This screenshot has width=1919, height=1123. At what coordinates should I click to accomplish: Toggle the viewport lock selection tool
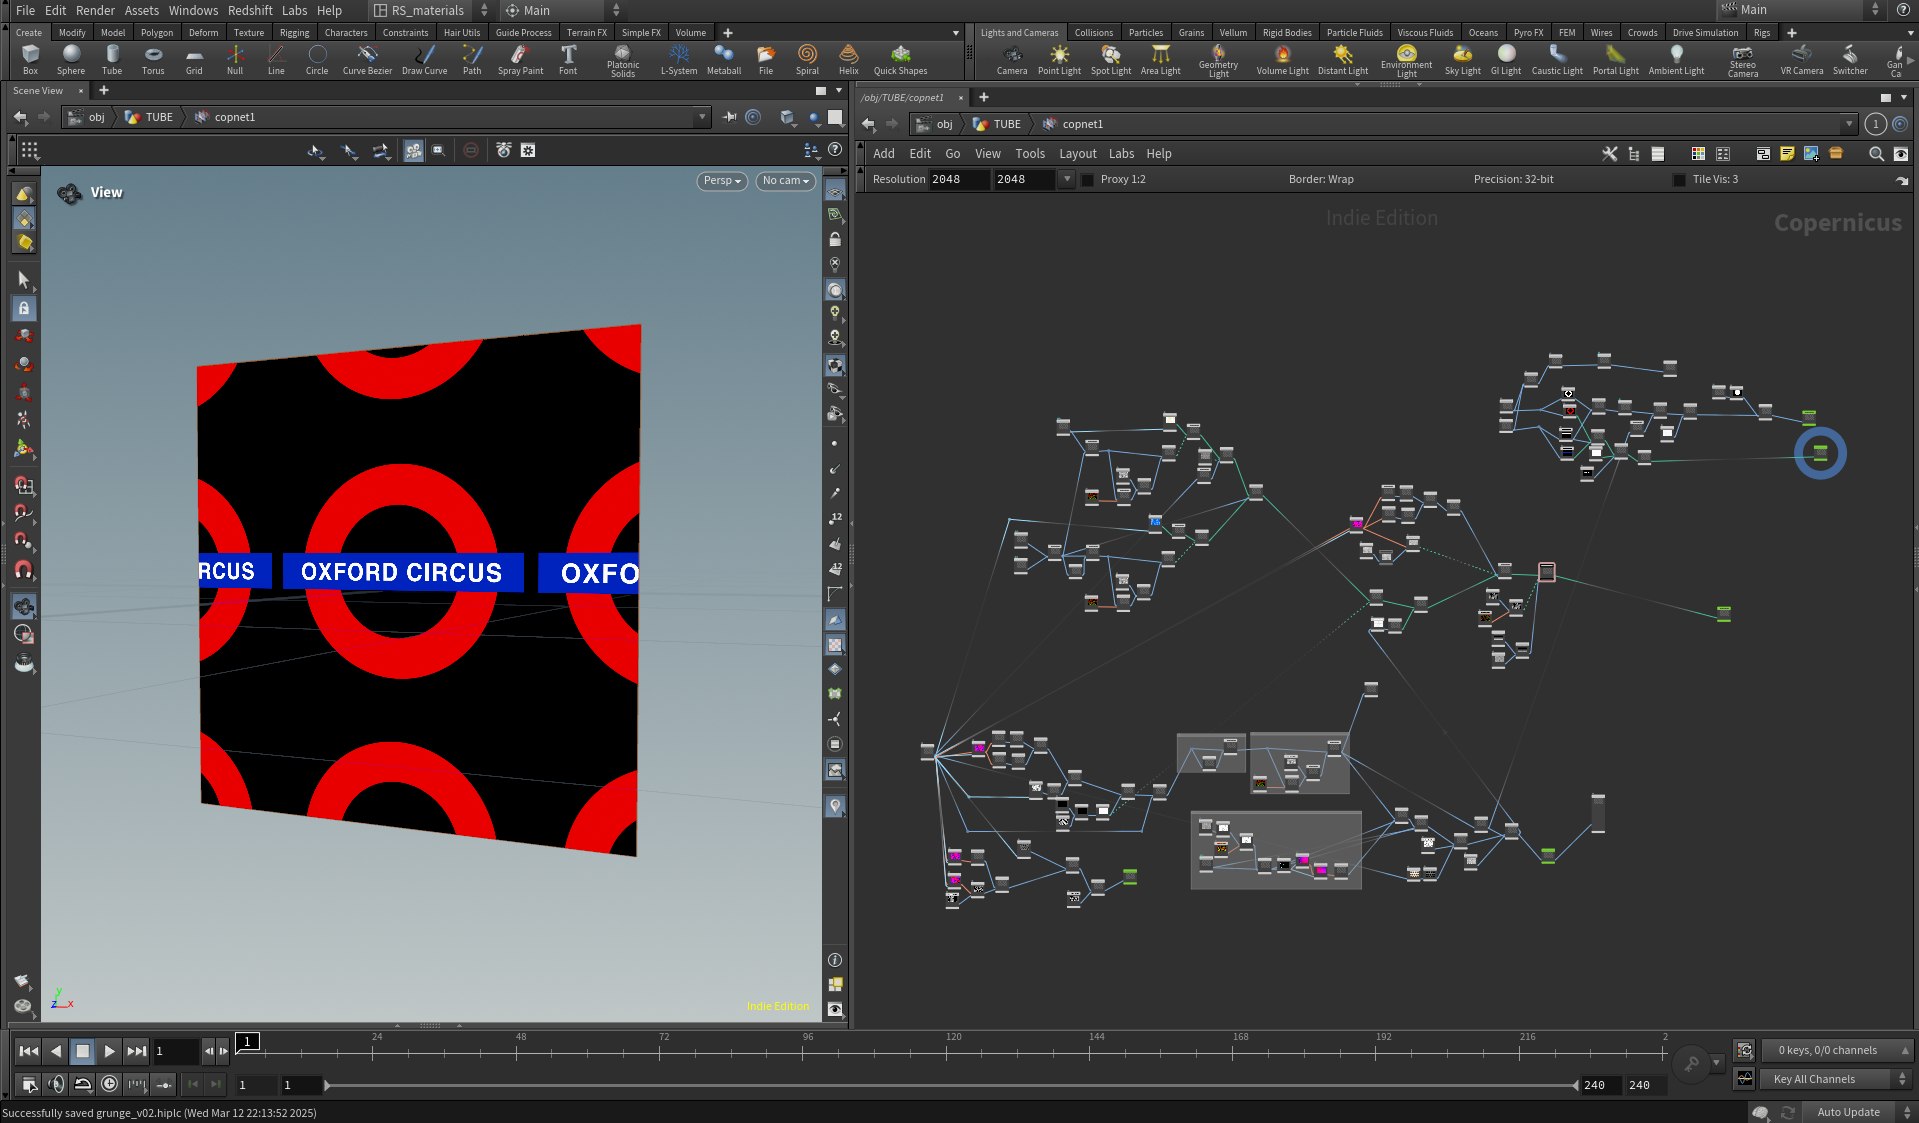point(24,308)
